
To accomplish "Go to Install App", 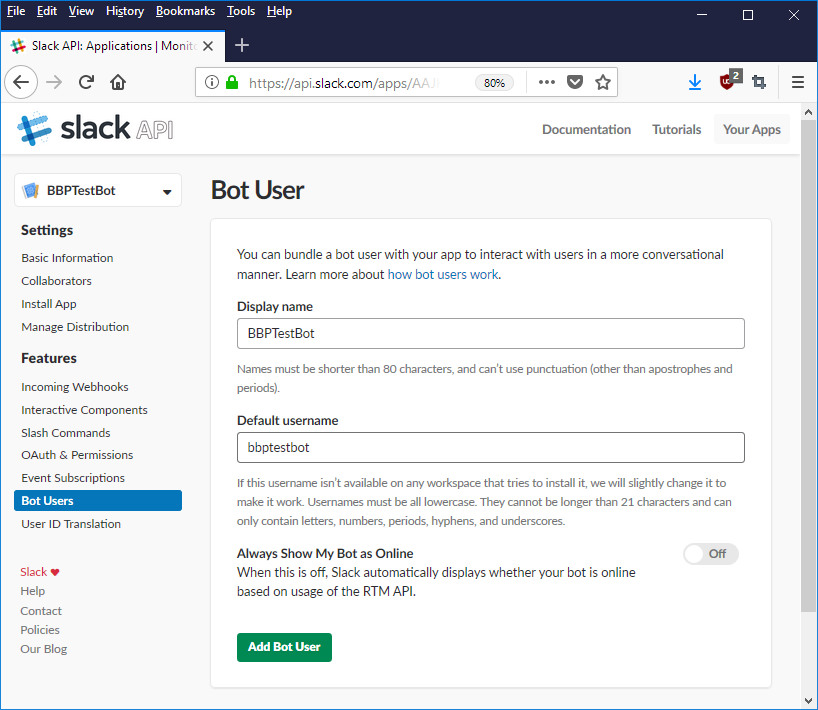I will (x=49, y=304).
